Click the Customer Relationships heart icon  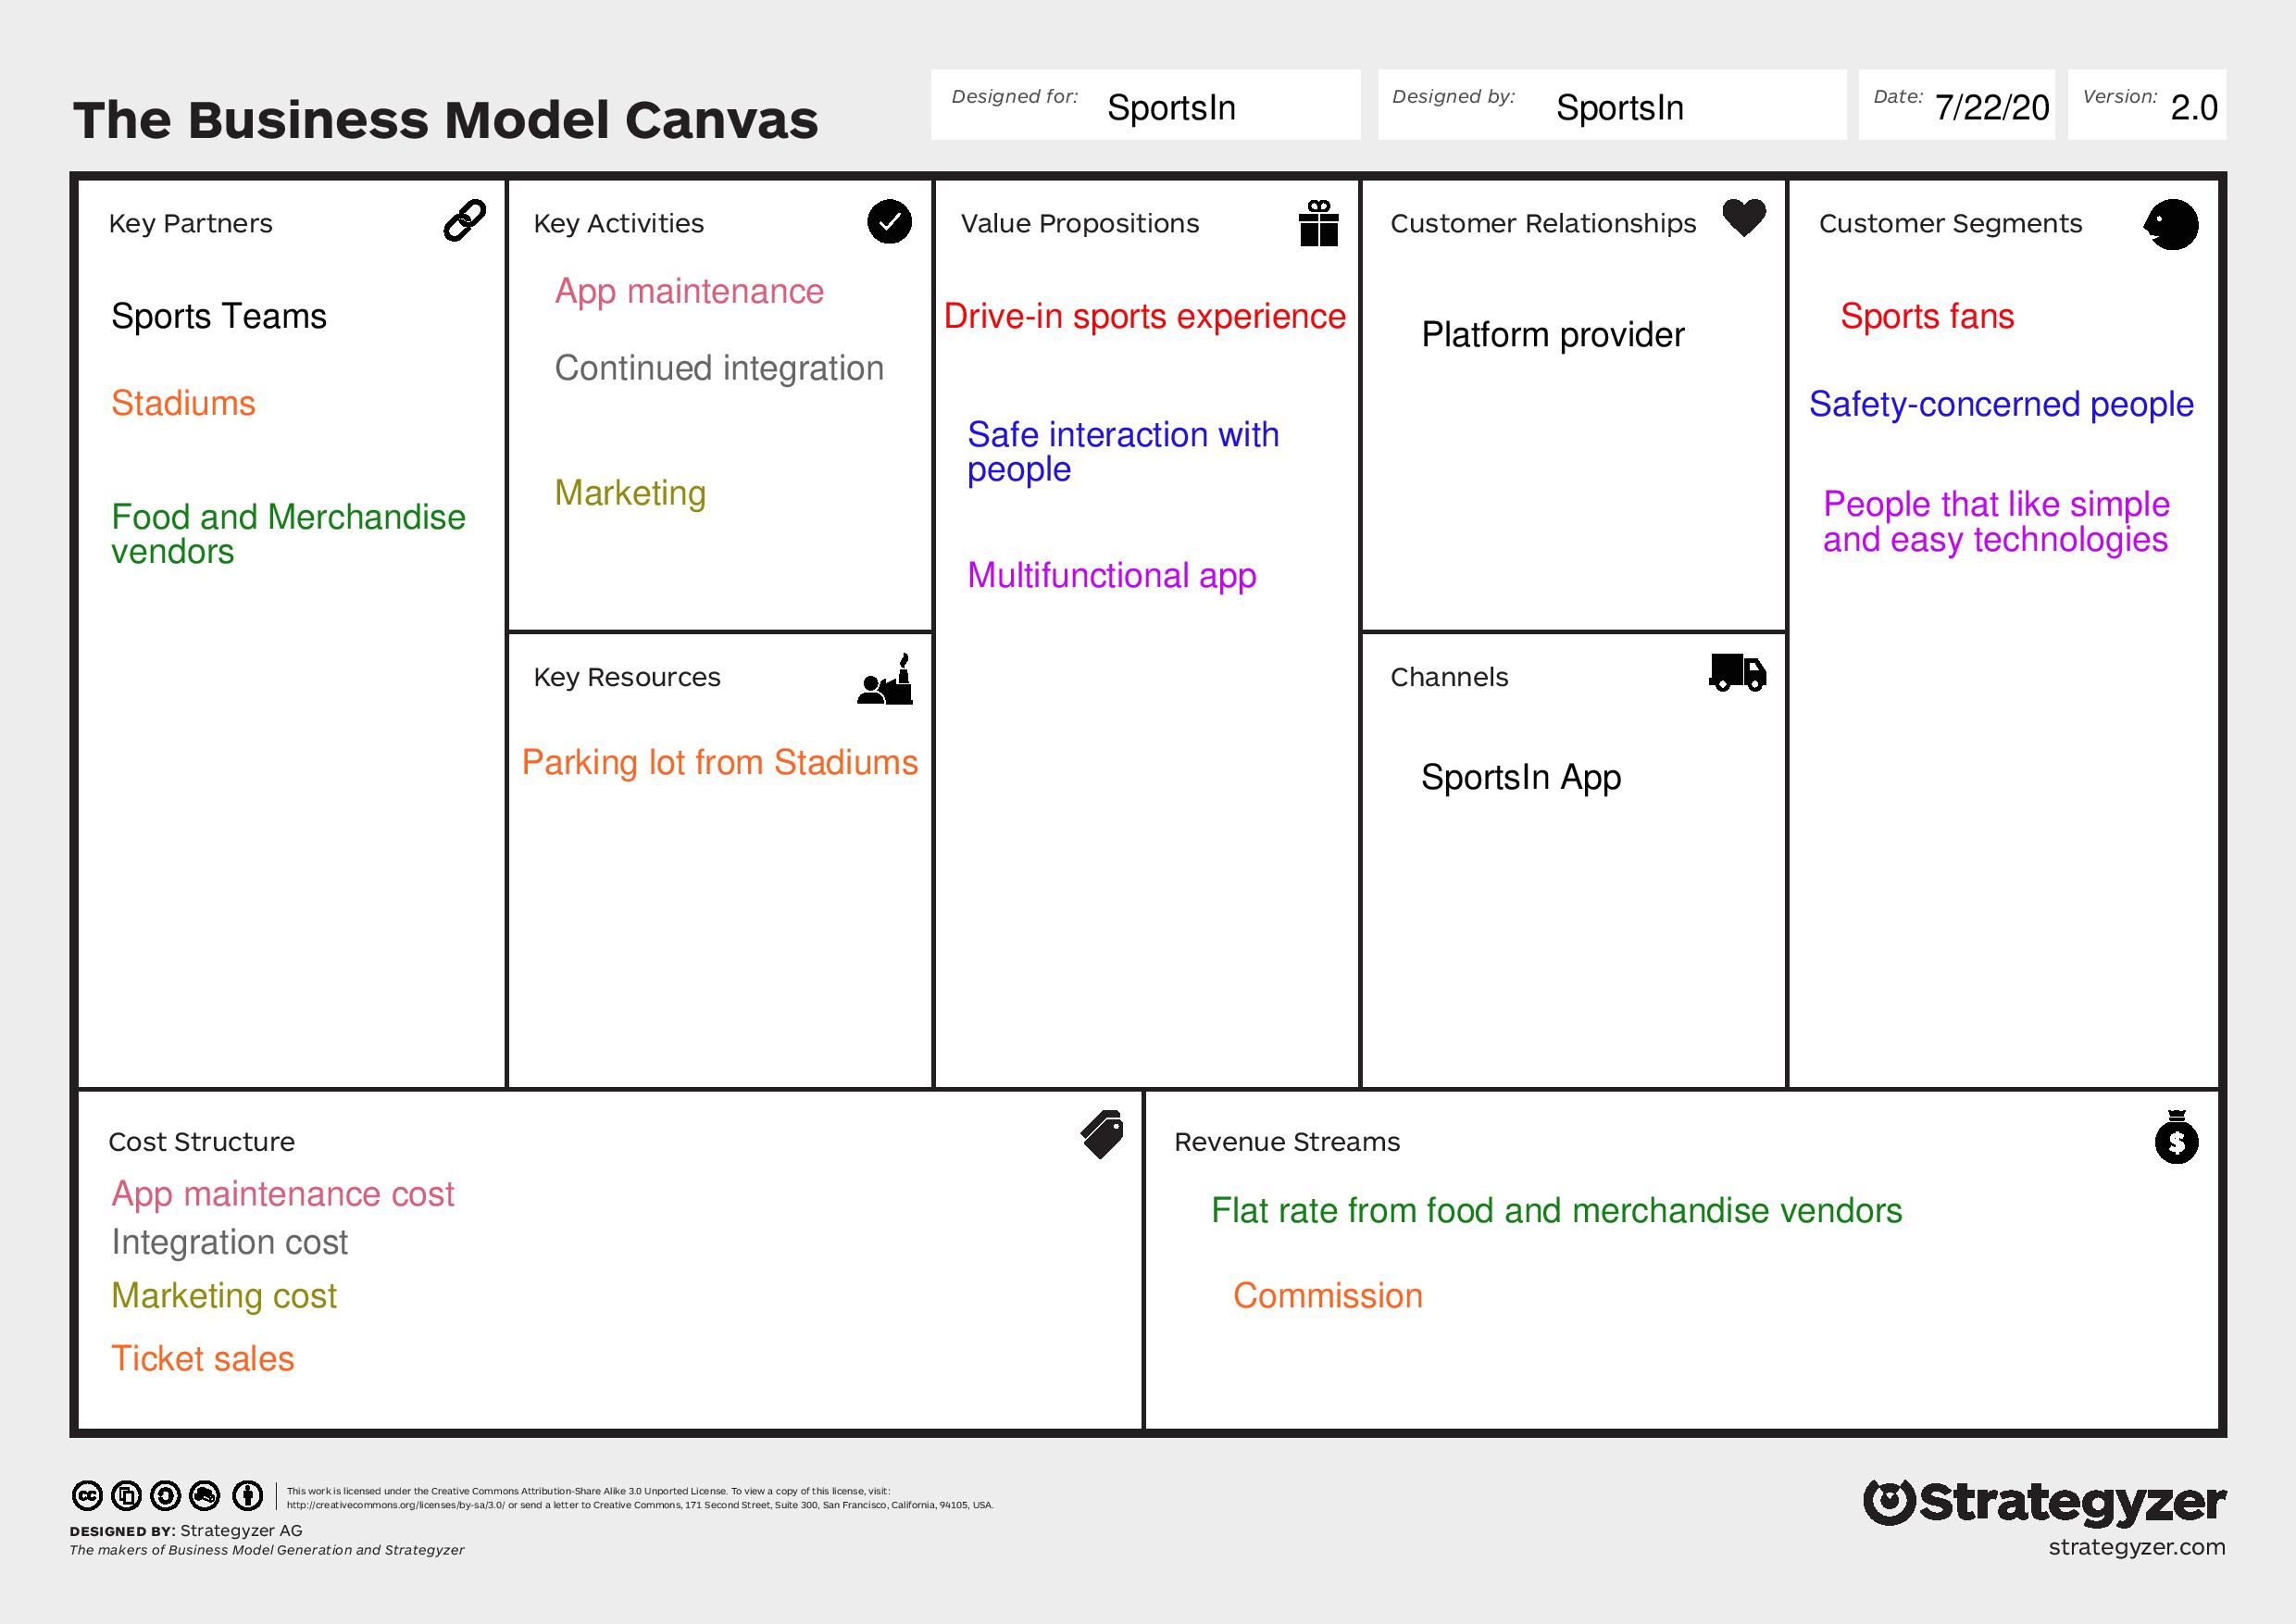click(1744, 217)
